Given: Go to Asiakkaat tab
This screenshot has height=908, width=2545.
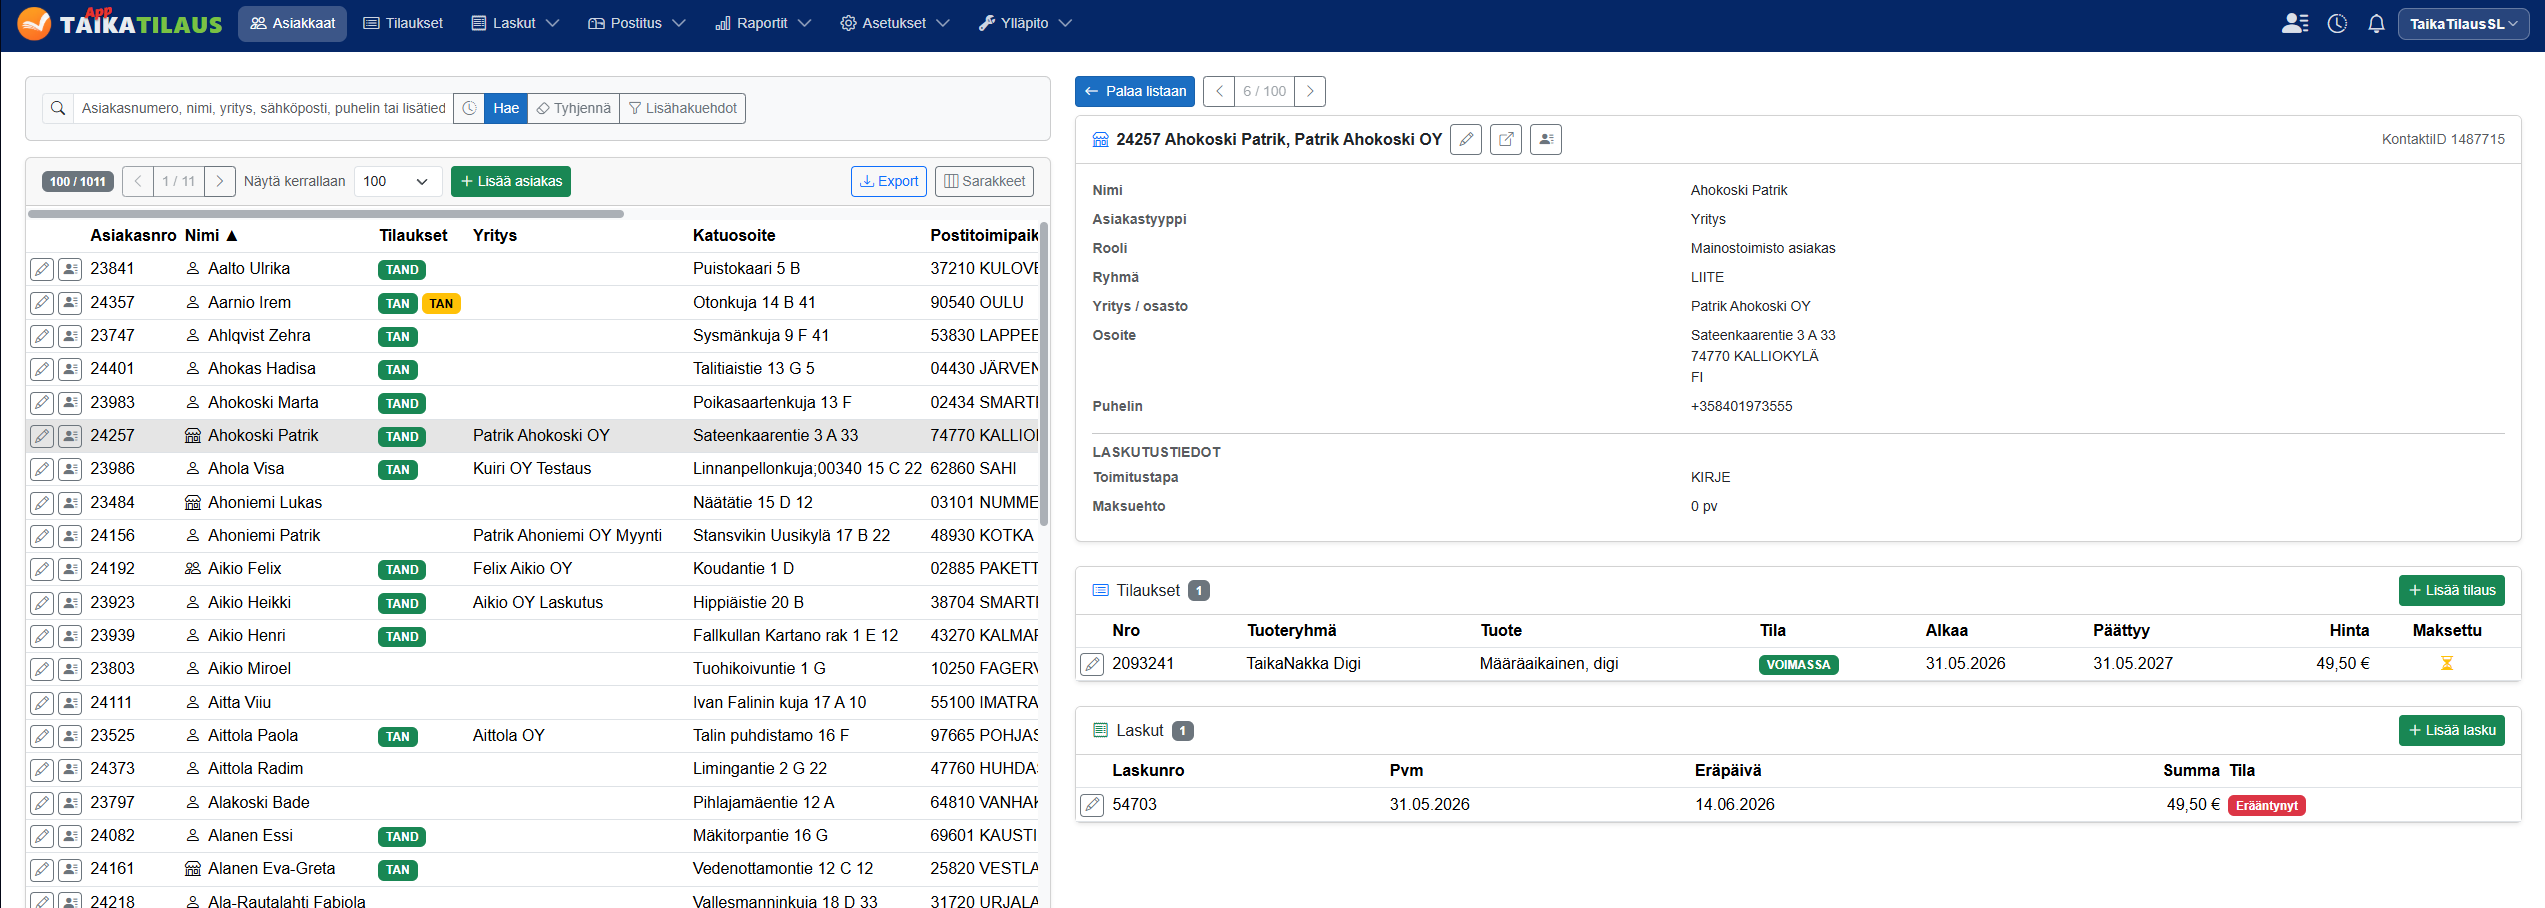Looking at the screenshot, I should tap(292, 23).
